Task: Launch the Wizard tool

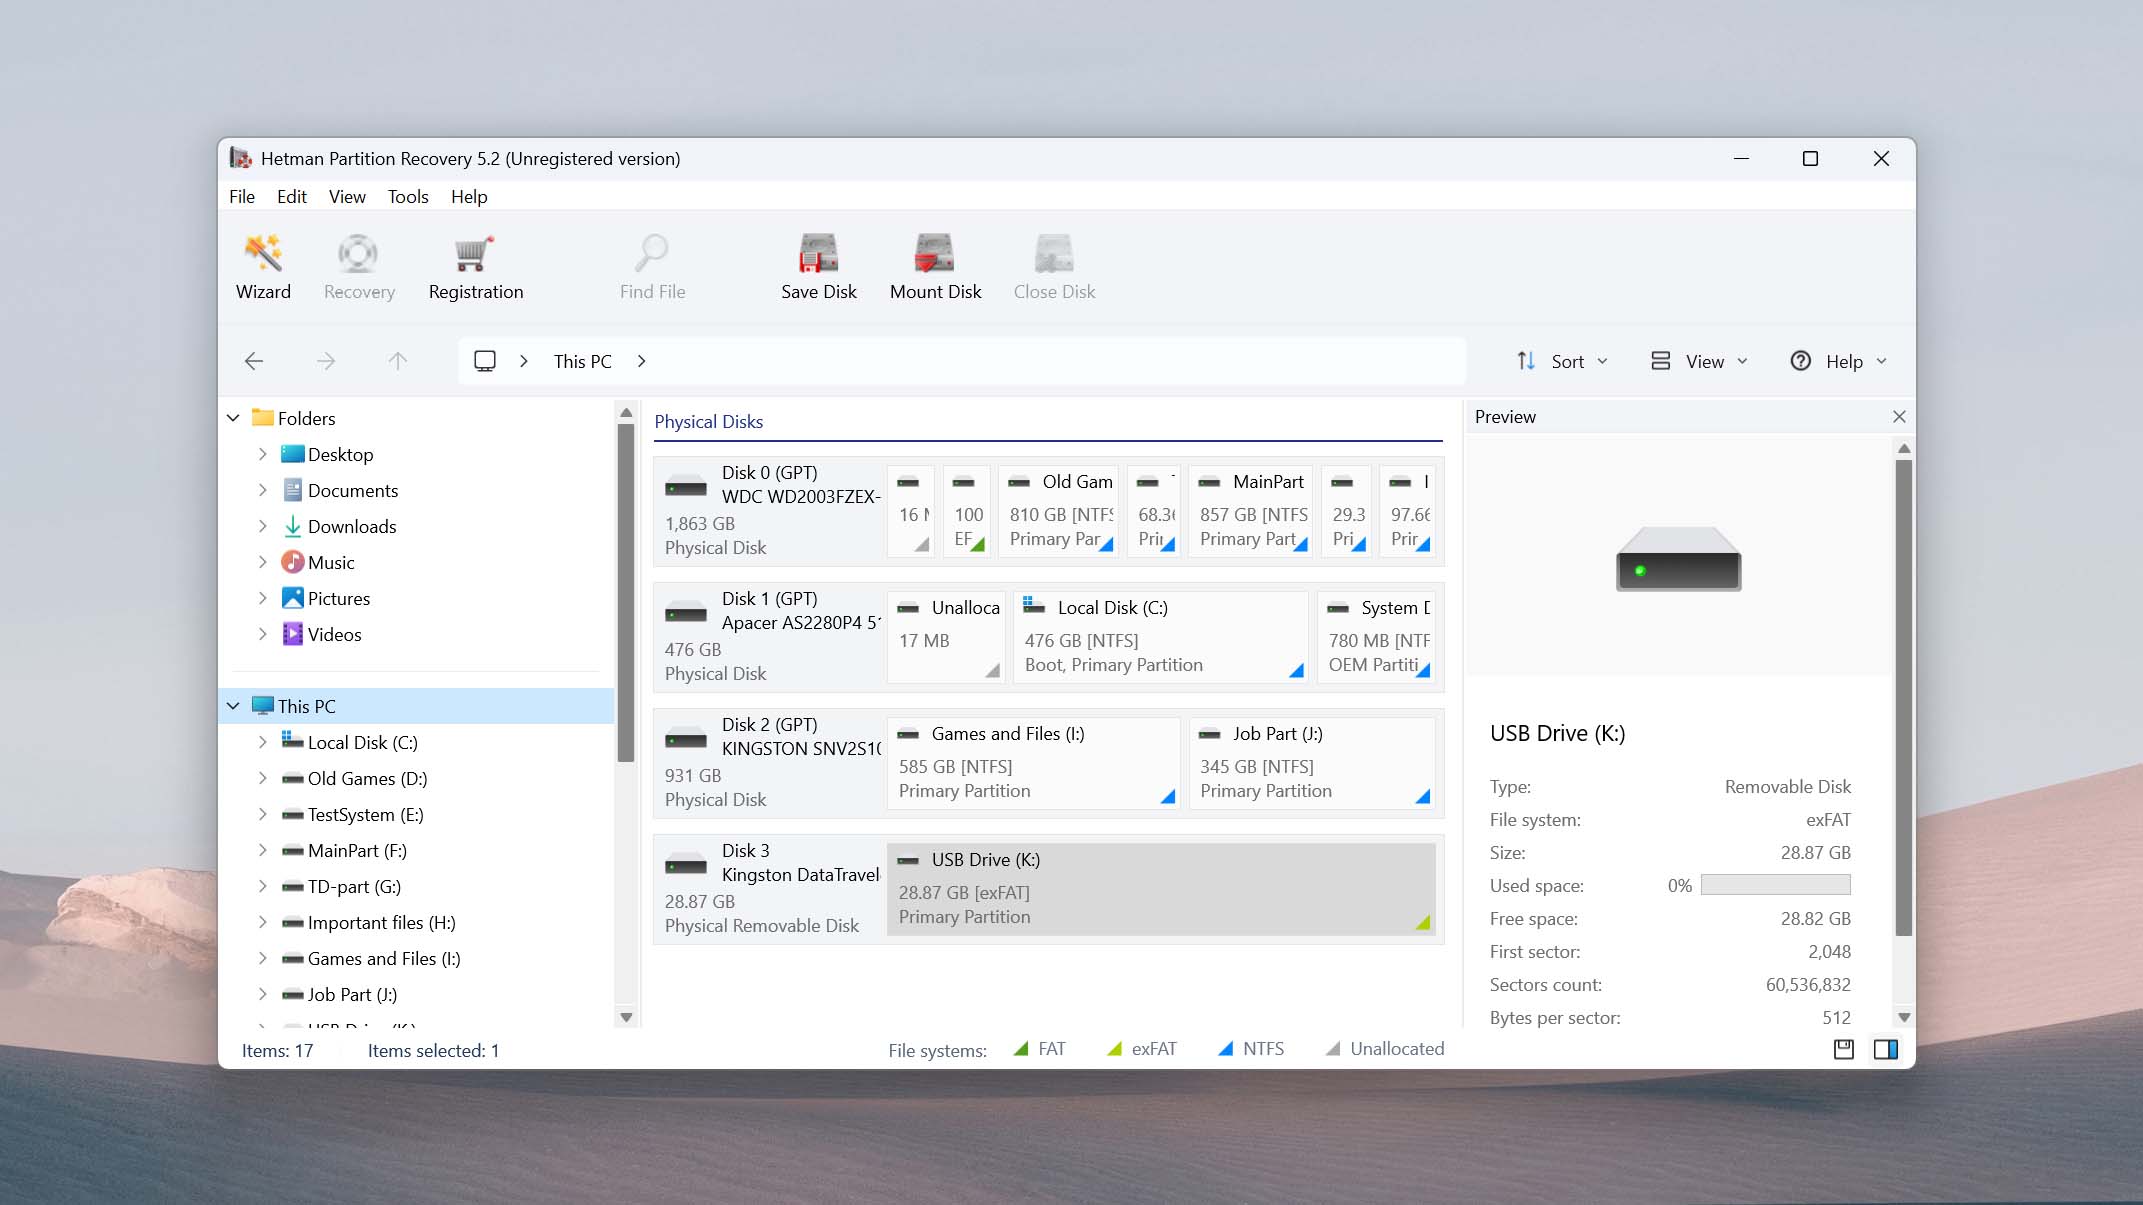Action: 263,267
